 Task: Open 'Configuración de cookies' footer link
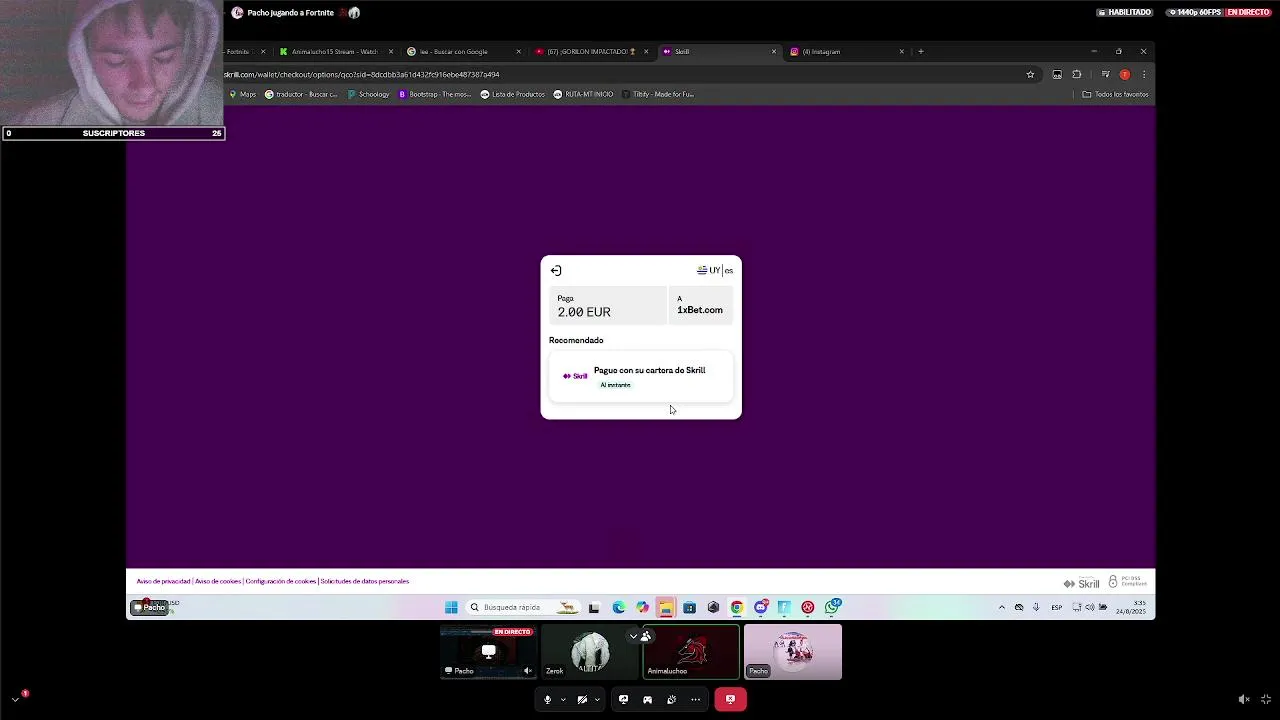281,581
